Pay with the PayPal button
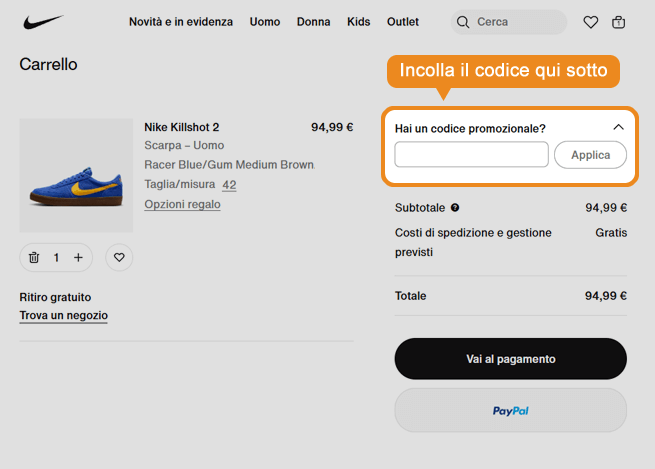The height and width of the screenshot is (469, 655). point(510,410)
